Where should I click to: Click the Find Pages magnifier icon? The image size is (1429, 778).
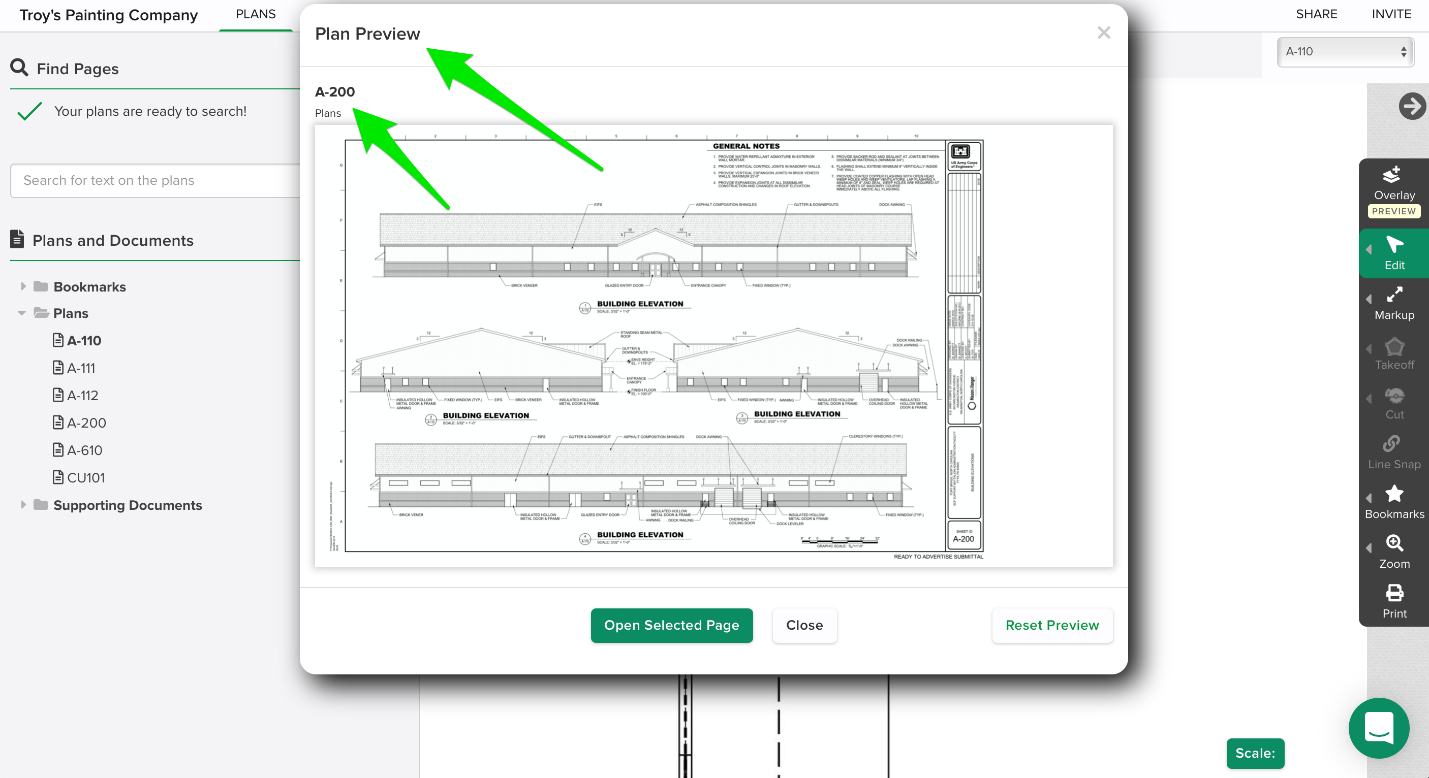coord(19,68)
